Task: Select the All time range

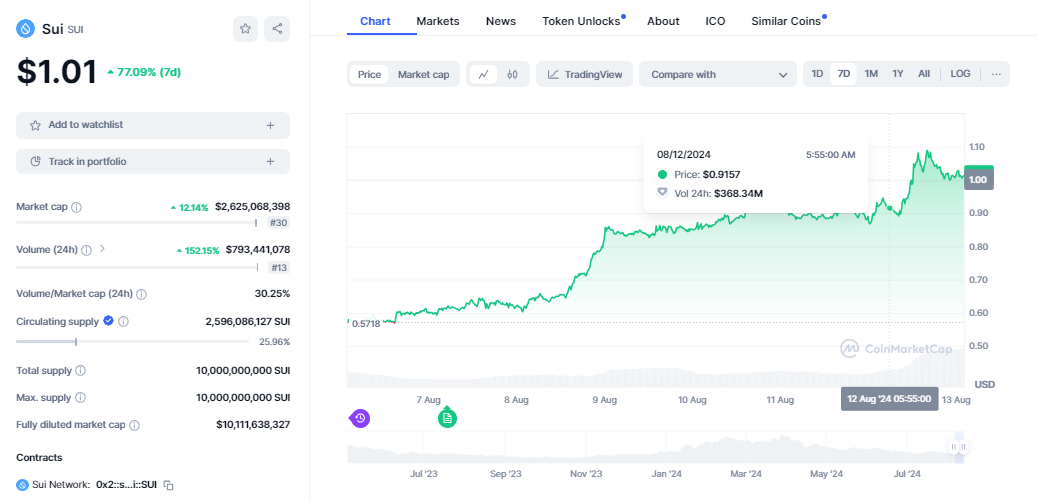Action: tap(924, 73)
